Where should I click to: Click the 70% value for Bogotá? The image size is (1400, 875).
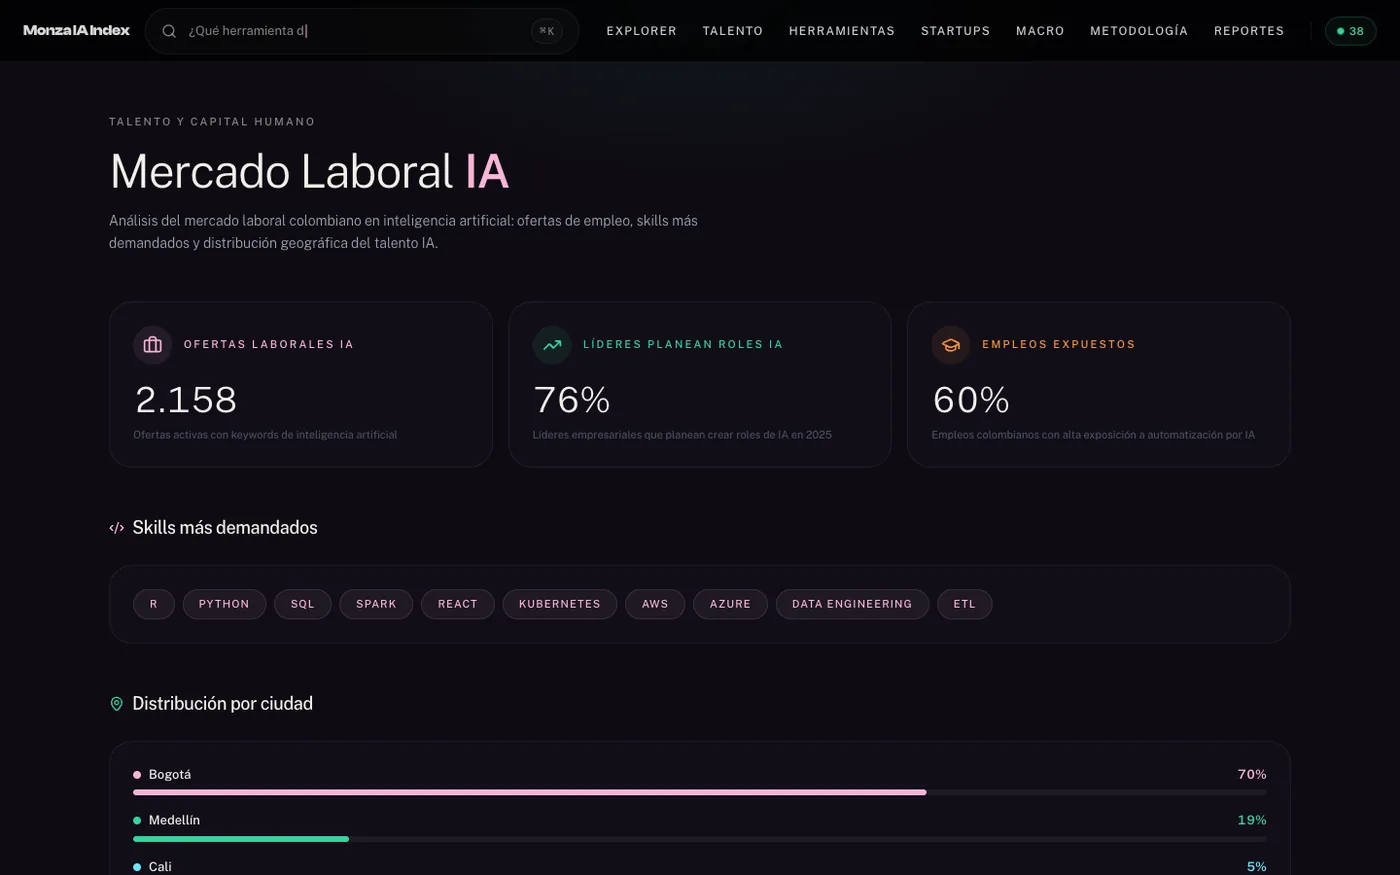(x=1252, y=775)
